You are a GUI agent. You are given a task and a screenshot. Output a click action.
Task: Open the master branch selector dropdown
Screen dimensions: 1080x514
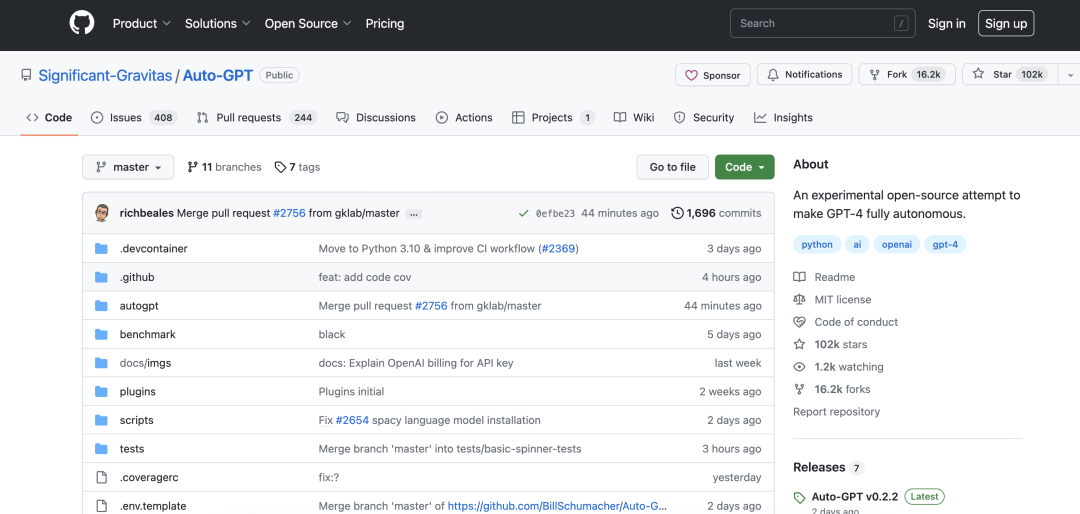point(128,167)
